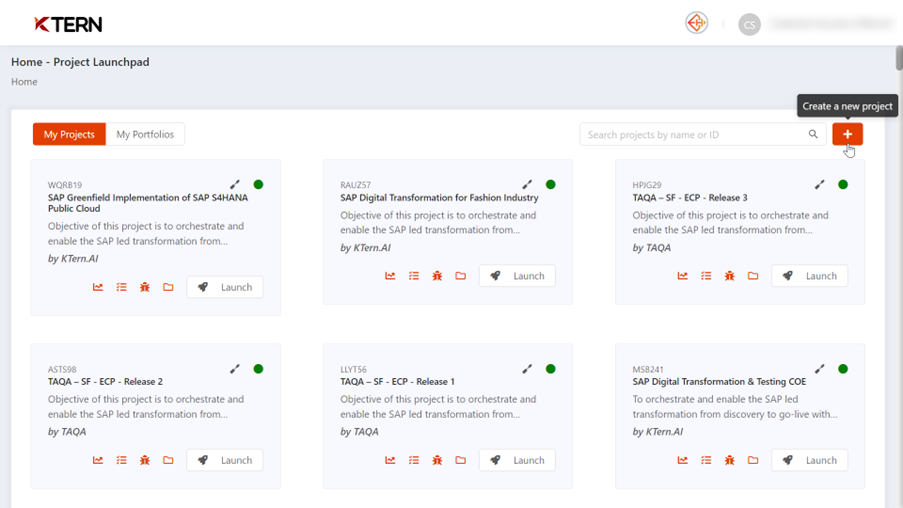The height and width of the screenshot is (508, 903).
Task: Create a new project with plus button
Action: point(847,134)
